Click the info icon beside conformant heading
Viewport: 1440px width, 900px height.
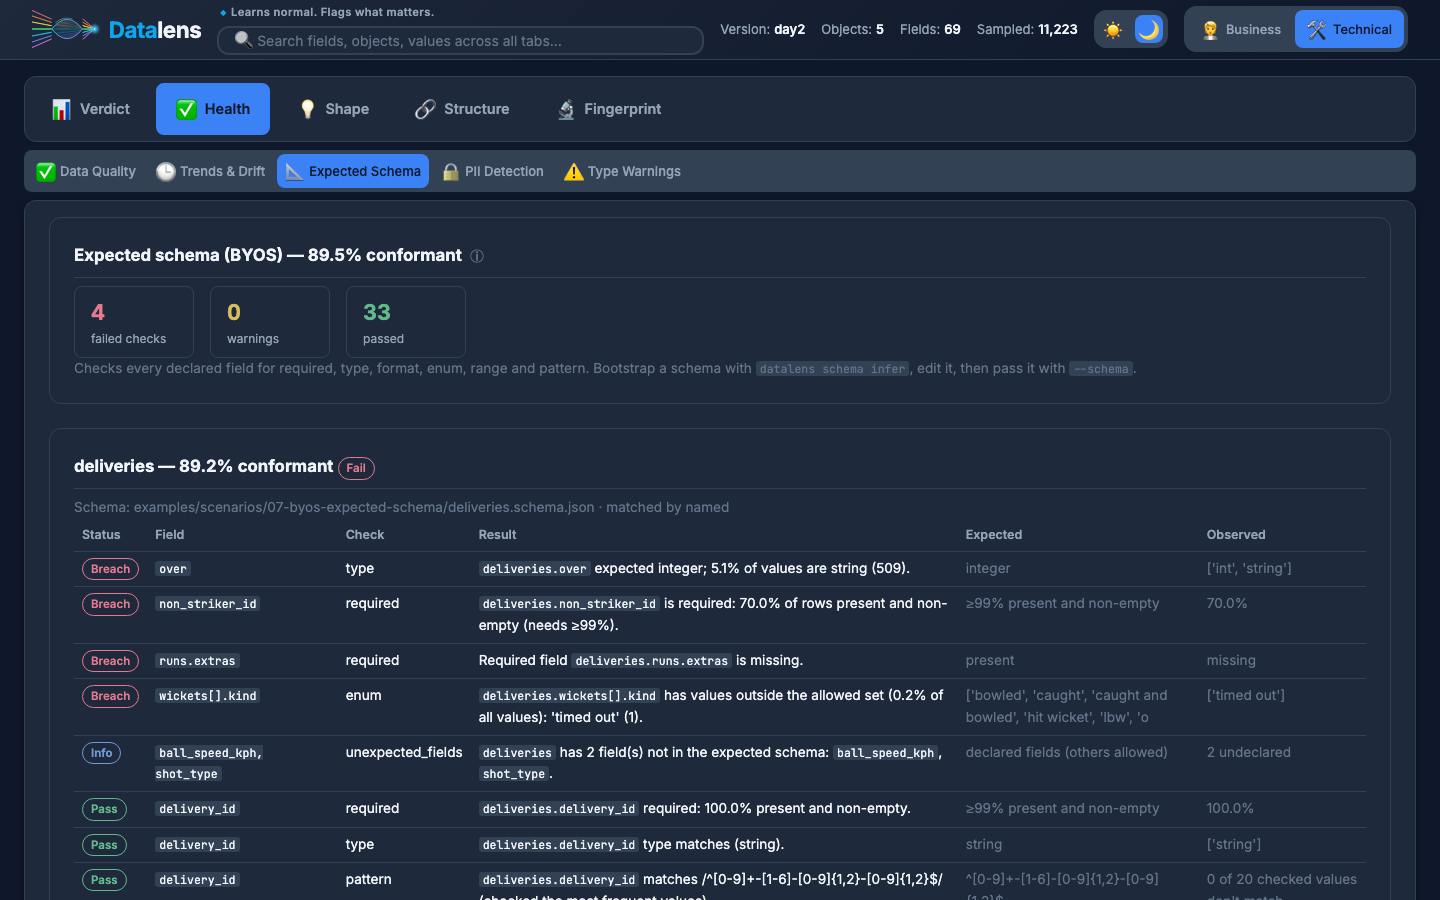pos(477,256)
